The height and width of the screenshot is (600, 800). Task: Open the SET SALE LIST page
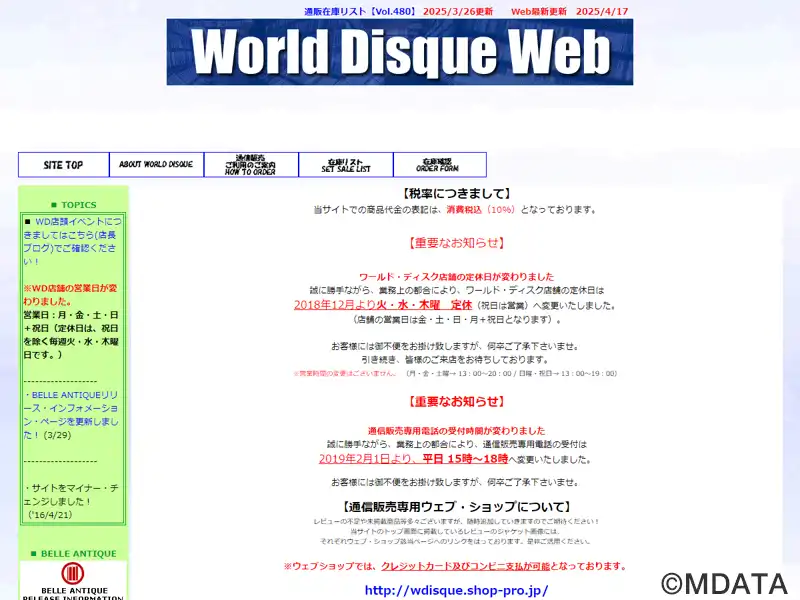[346, 165]
